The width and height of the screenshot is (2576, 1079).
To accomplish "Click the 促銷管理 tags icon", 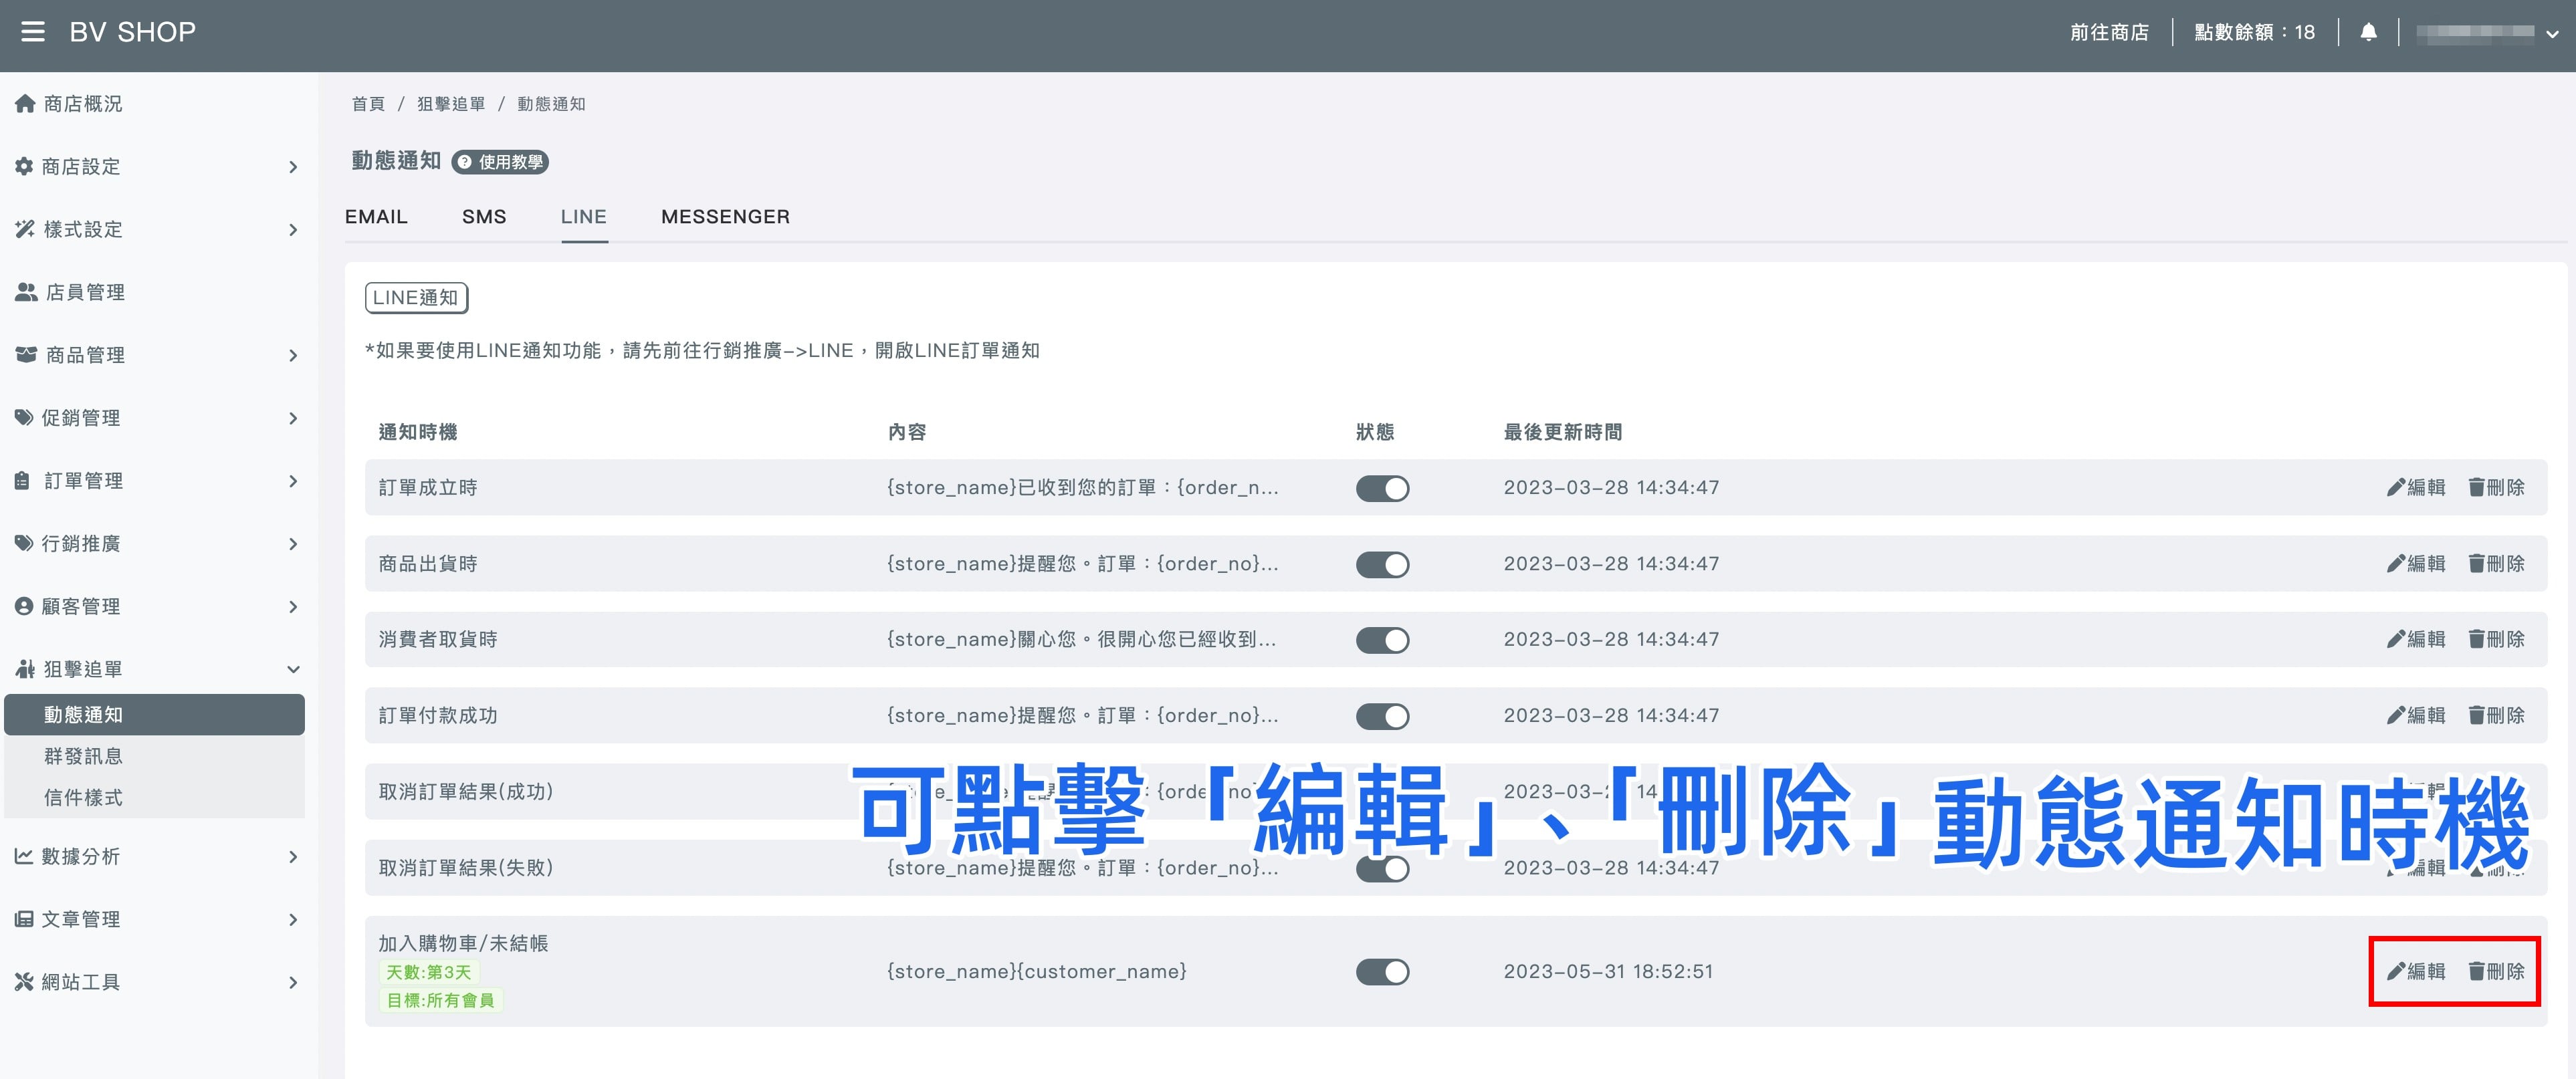I will click(x=24, y=417).
